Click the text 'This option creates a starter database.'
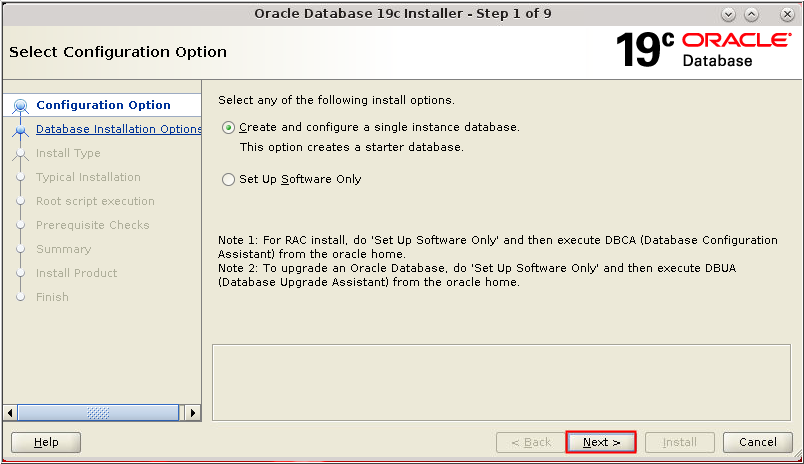 (x=352, y=147)
